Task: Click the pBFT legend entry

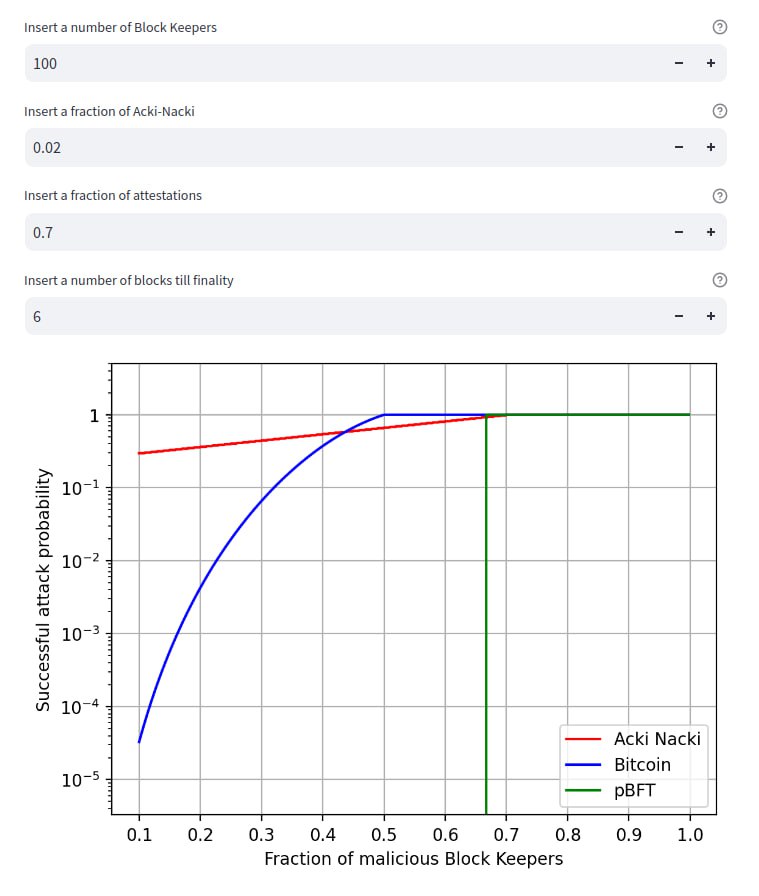Action: pos(633,790)
